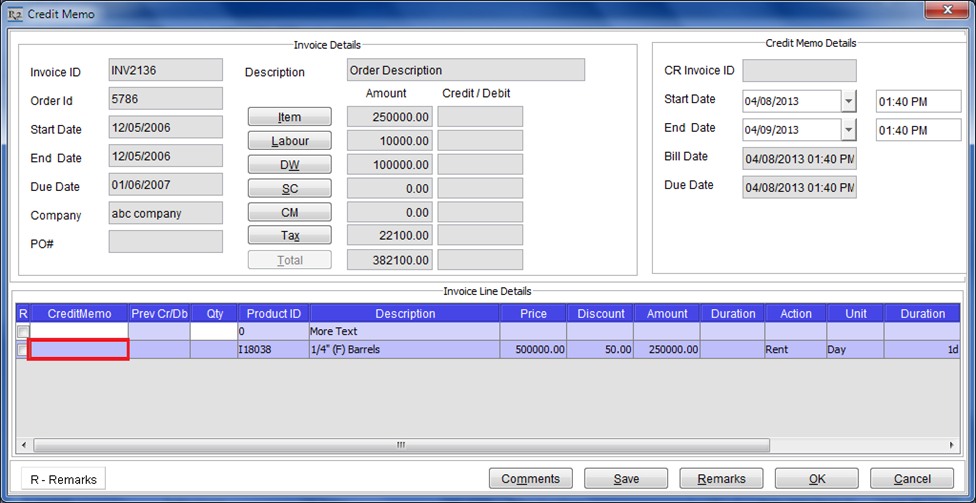Open the End Date dropdown calendar
Screen dimensions: 976x503
[x=849, y=130]
